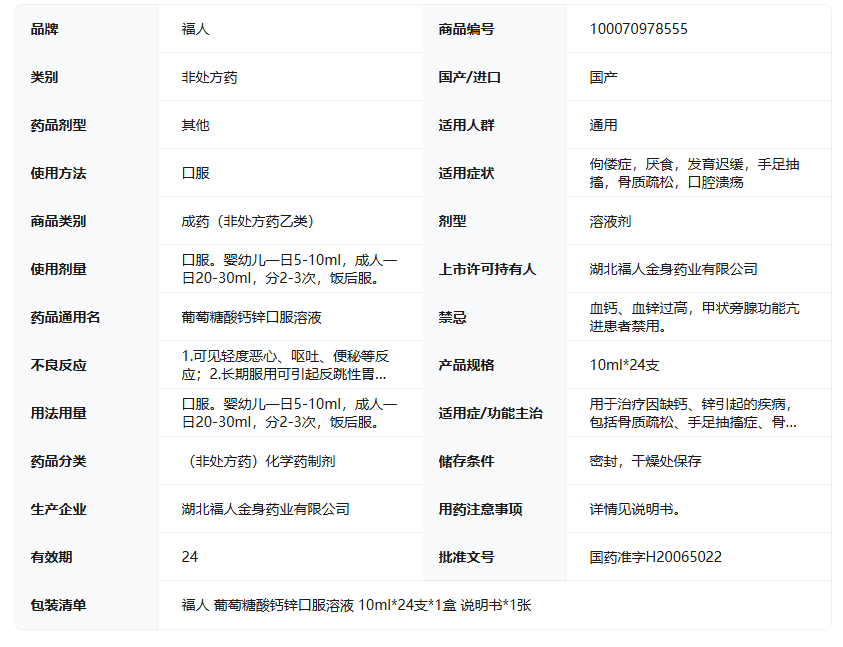Click the '有效期' label
This screenshot has width=843, height=647.
pos(52,557)
